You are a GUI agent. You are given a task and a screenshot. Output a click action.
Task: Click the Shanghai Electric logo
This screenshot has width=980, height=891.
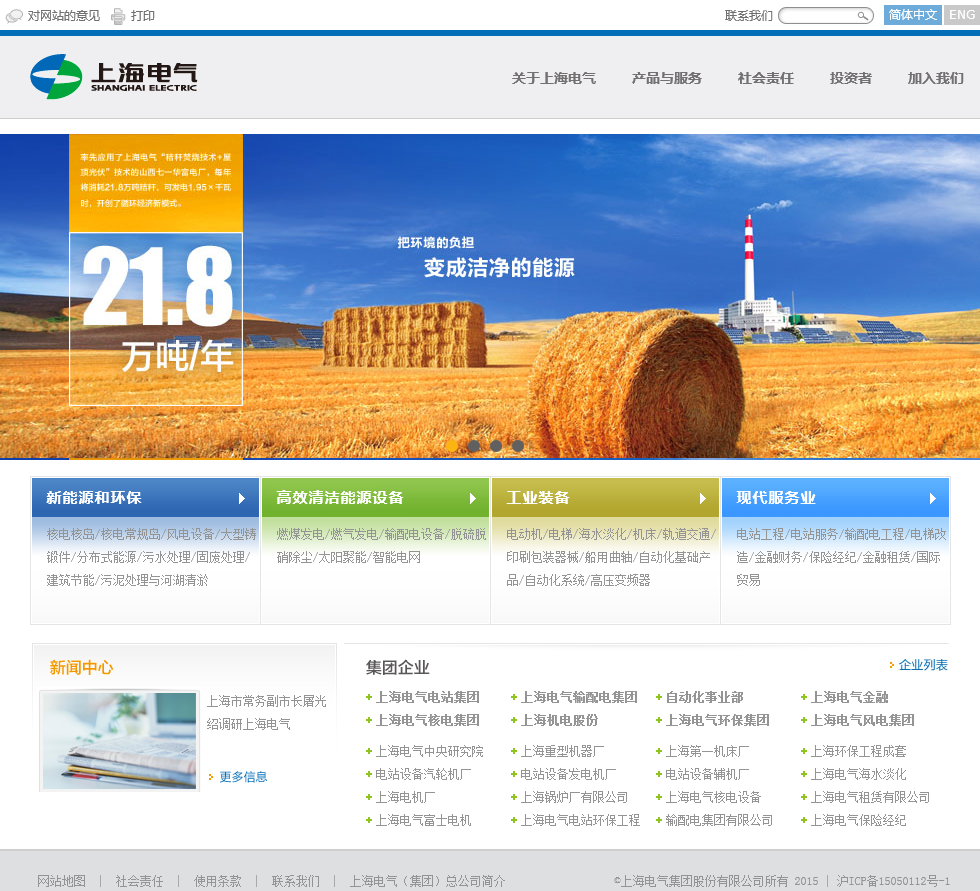[x=114, y=77]
